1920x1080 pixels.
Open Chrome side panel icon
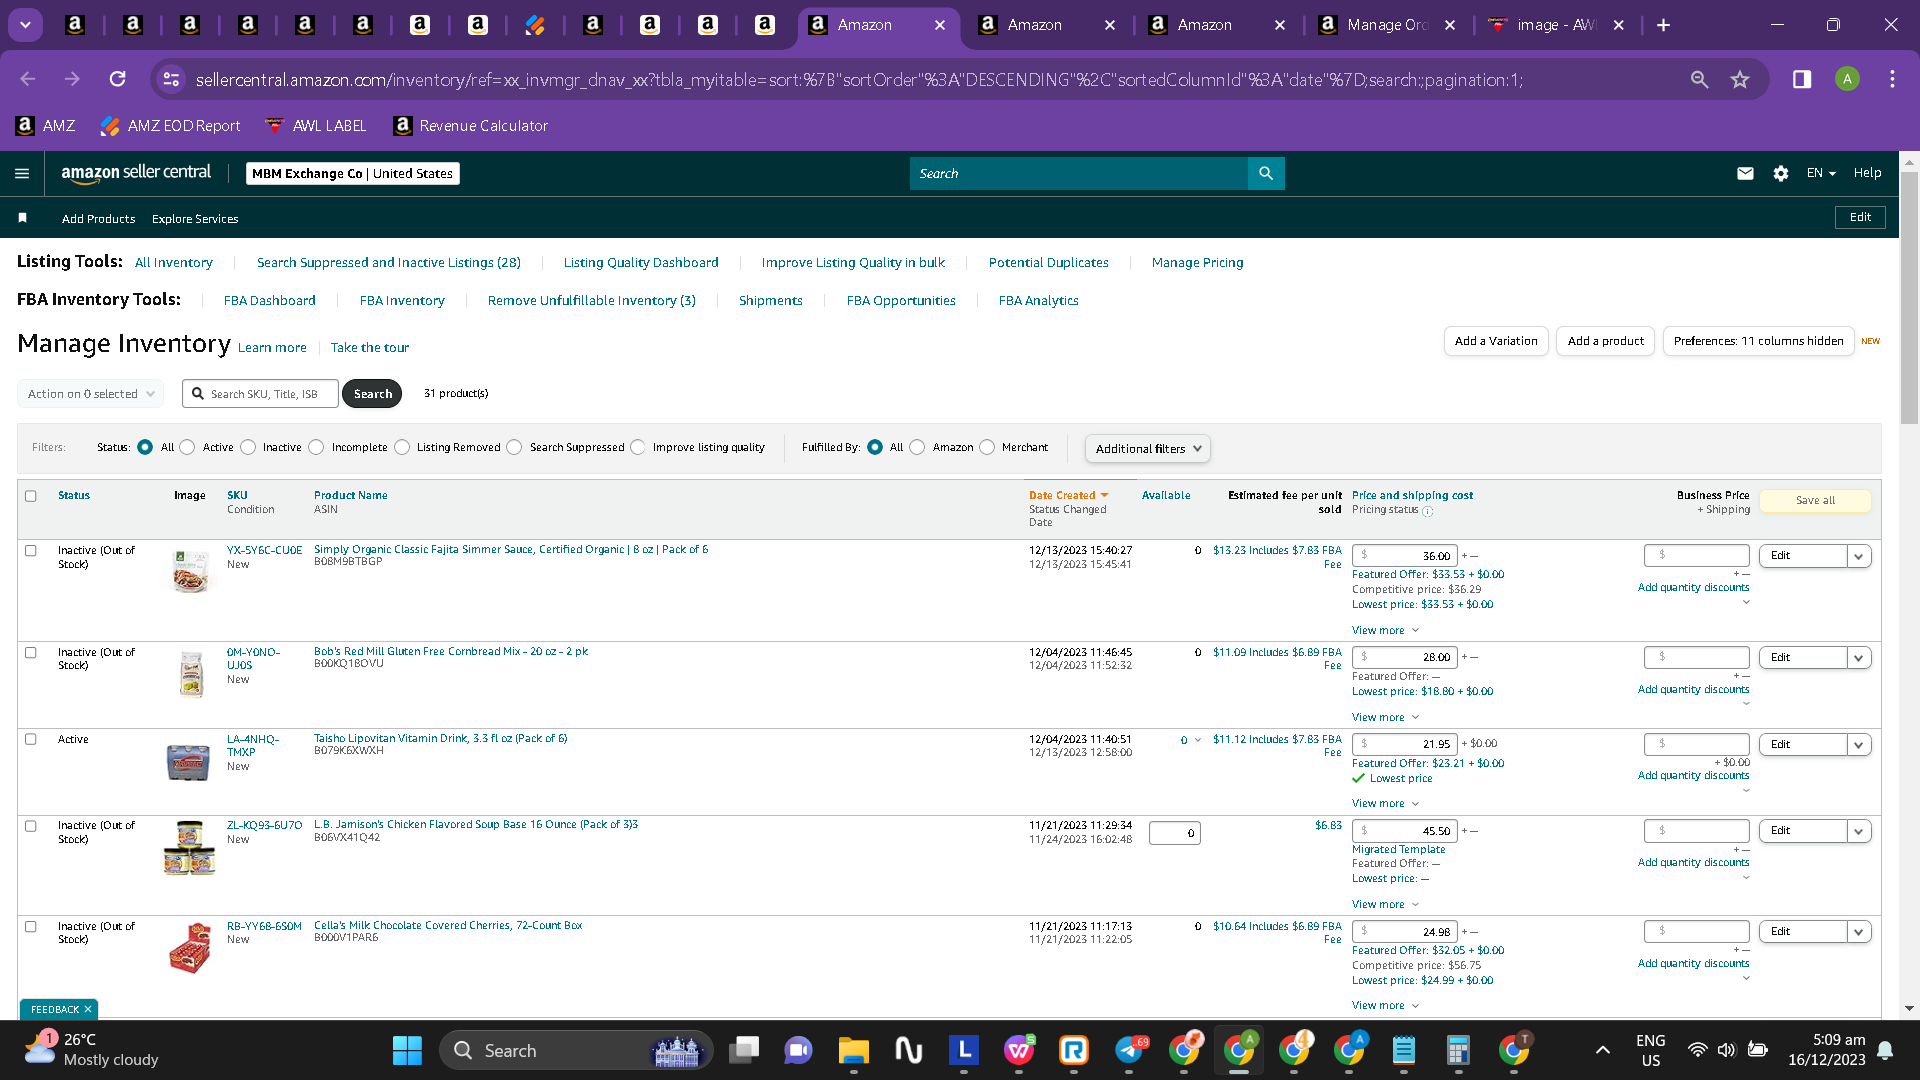point(1802,79)
